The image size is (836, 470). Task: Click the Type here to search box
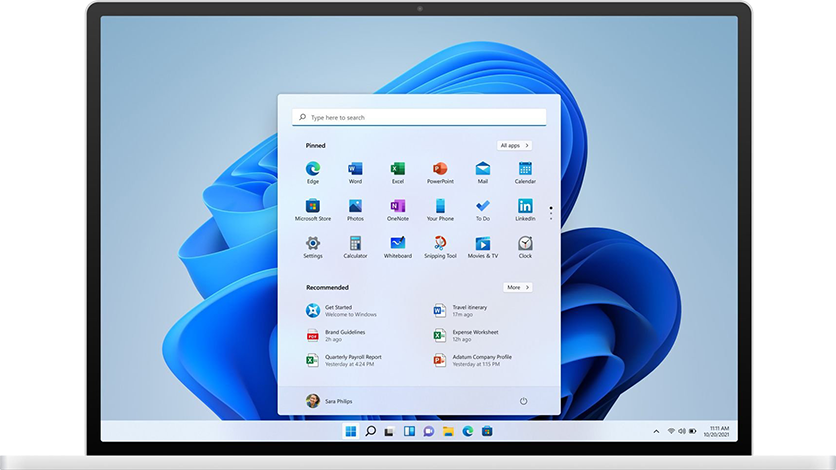click(420, 118)
